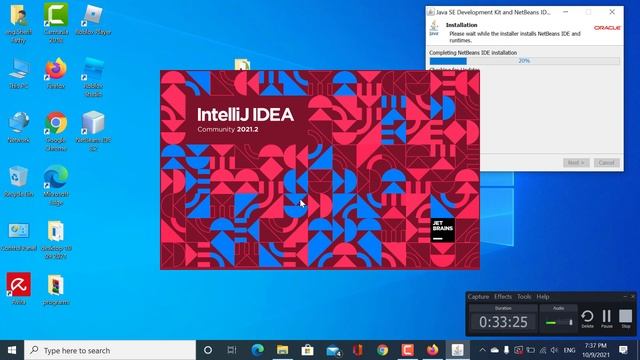
Task: Open File Explorer from the taskbar
Action: [x=282, y=350]
